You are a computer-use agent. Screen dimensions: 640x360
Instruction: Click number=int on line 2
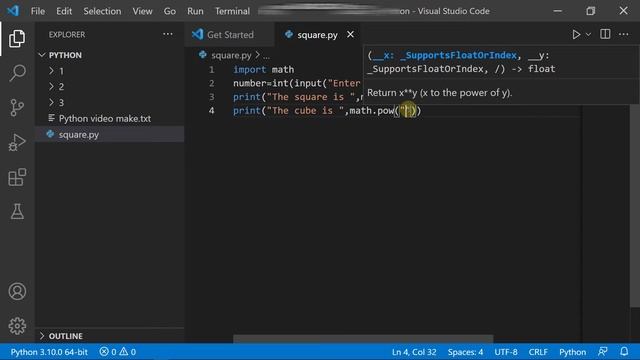(x=260, y=83)
